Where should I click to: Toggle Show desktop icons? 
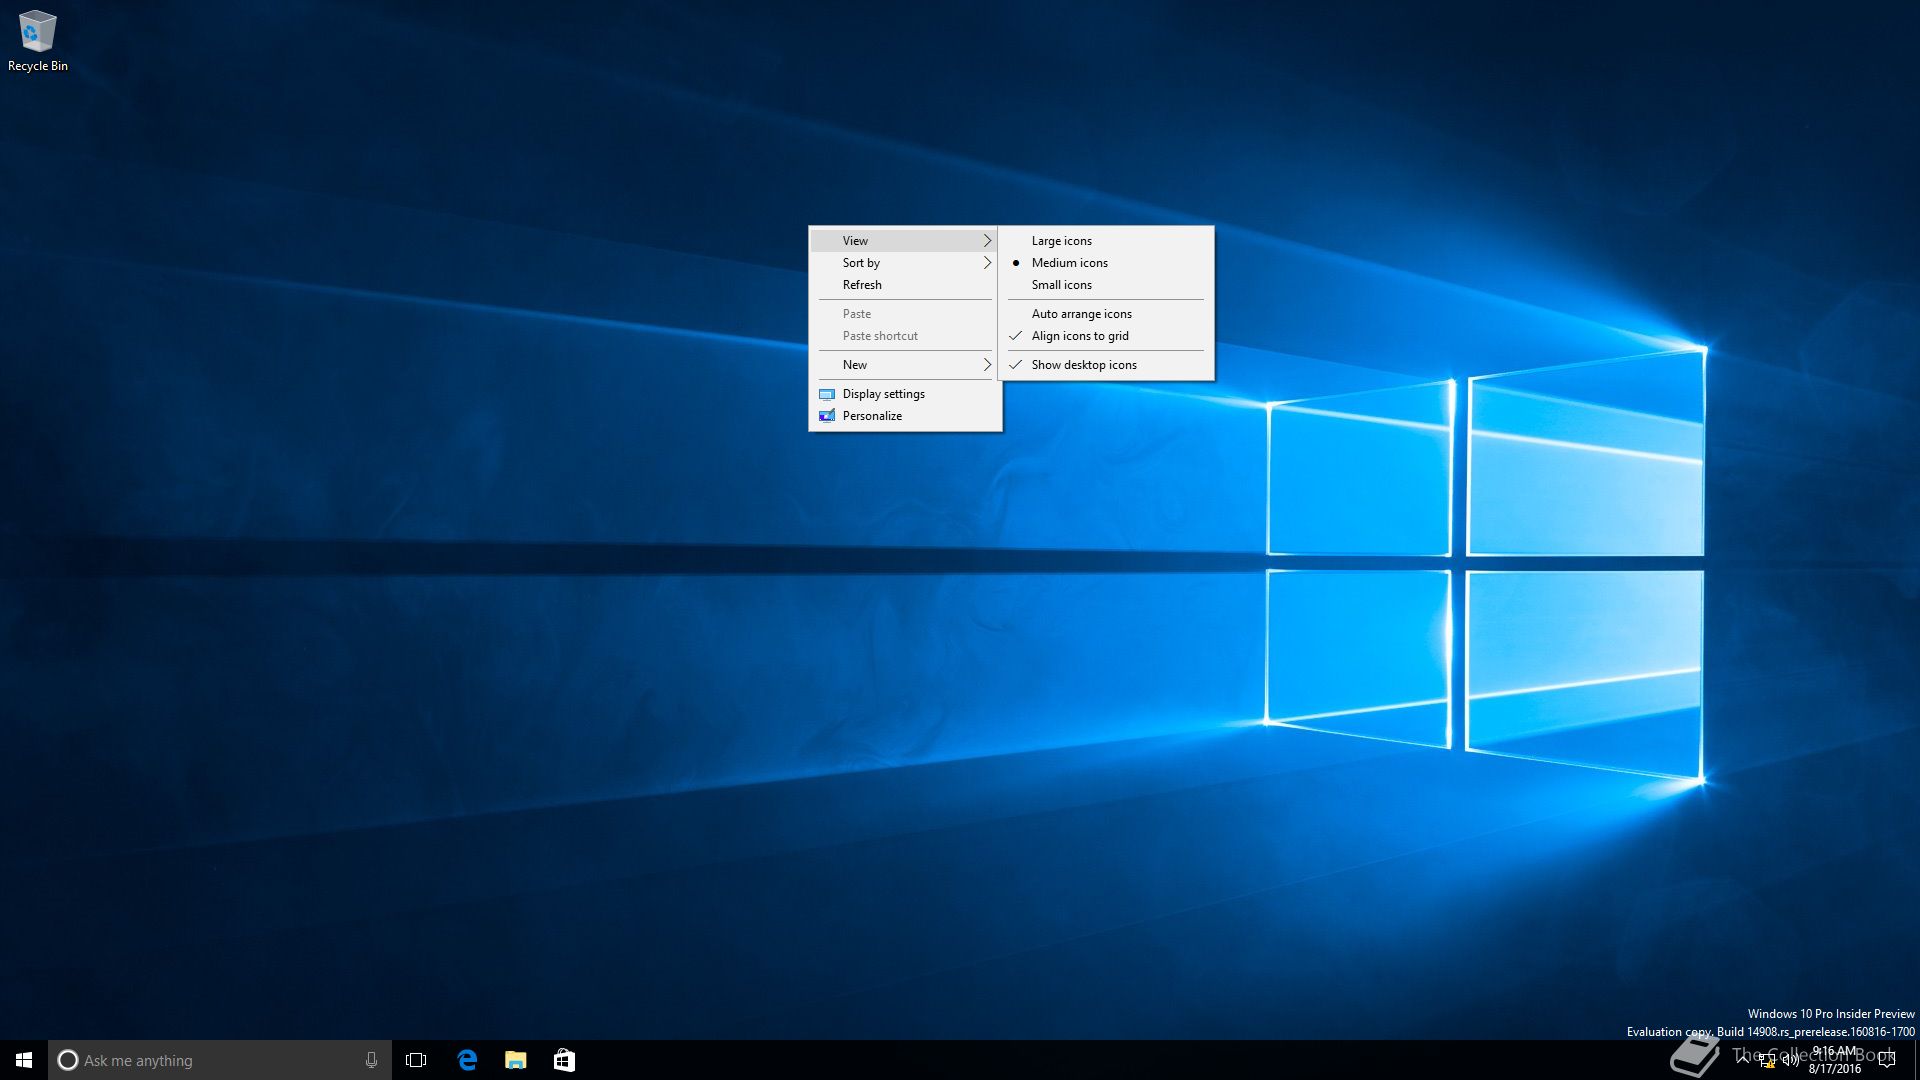click(1106, 365)
